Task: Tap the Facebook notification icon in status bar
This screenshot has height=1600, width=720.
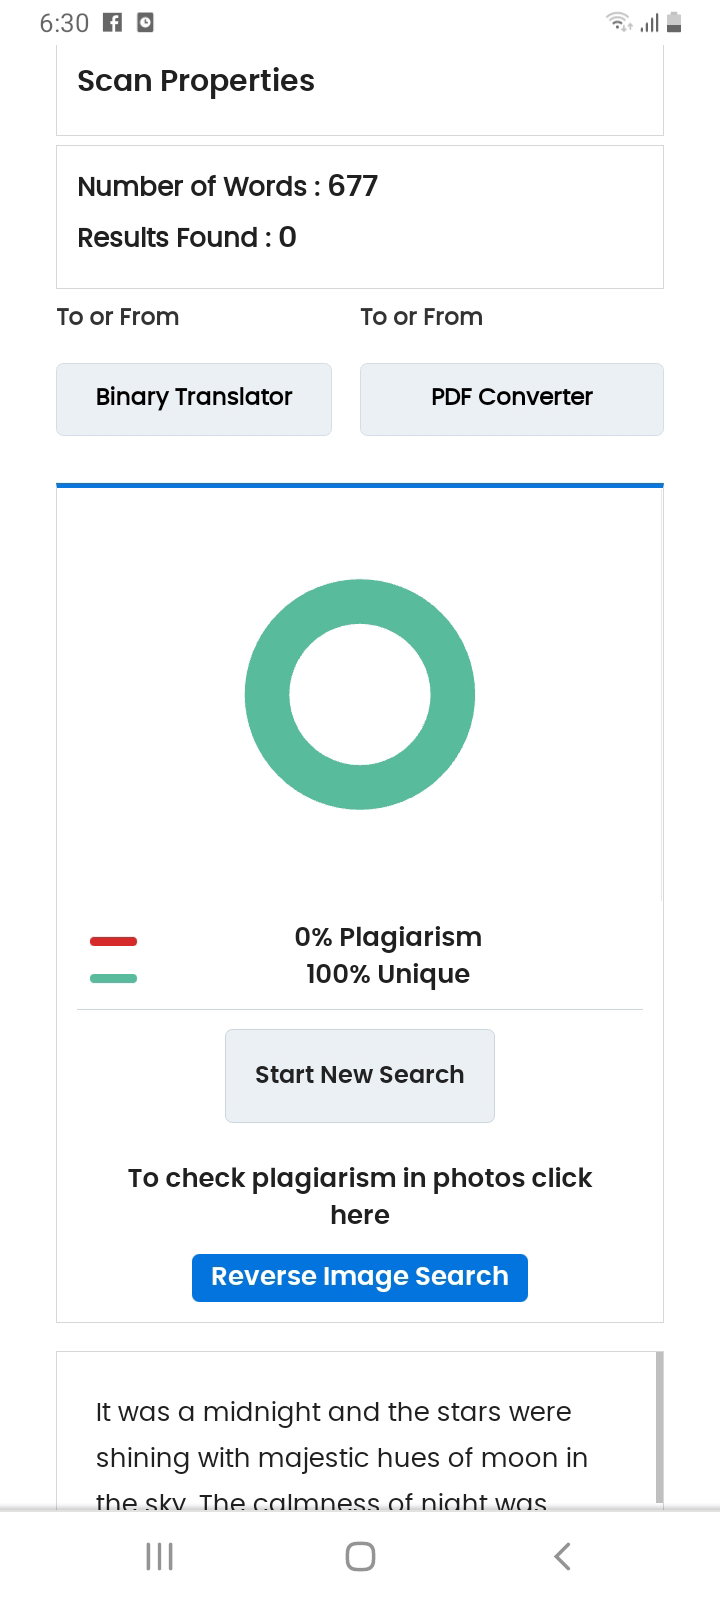Action: point(113,22)
